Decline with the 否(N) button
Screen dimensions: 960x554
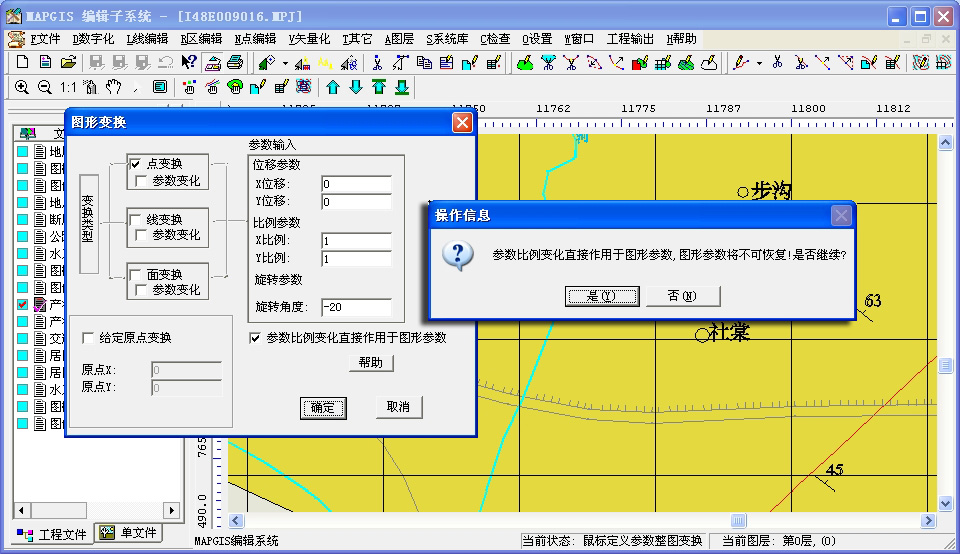click(x=683, y=296)
